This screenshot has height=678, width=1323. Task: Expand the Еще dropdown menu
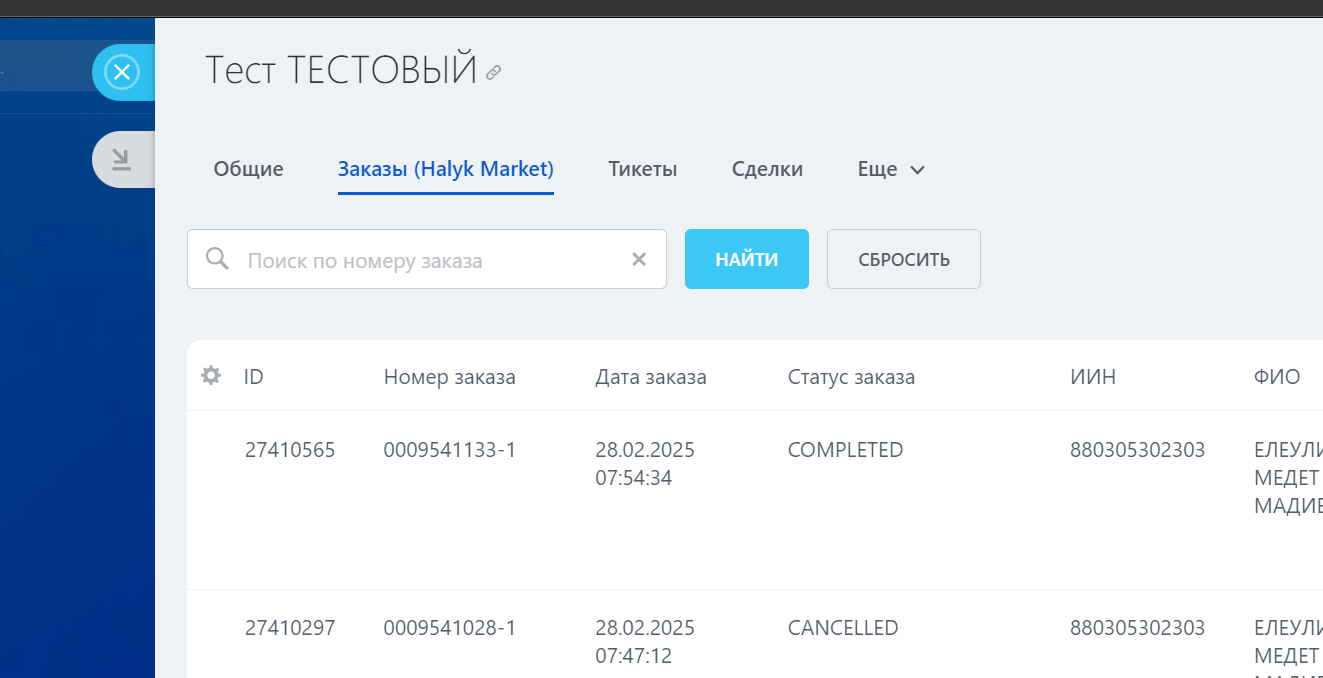(x=890, y=169)
